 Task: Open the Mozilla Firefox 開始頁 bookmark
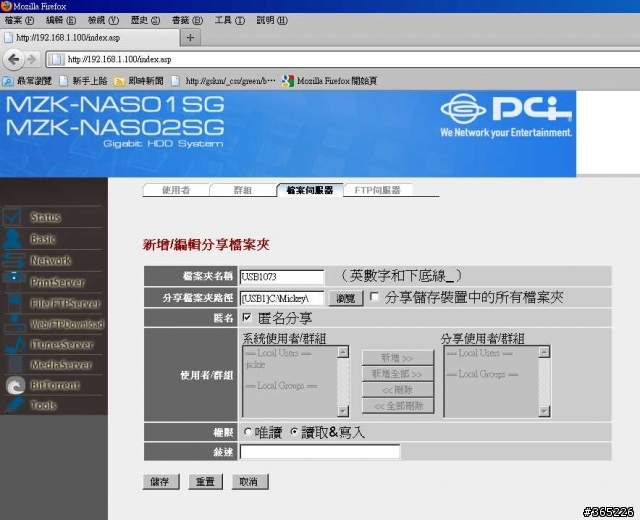[329, 81]
